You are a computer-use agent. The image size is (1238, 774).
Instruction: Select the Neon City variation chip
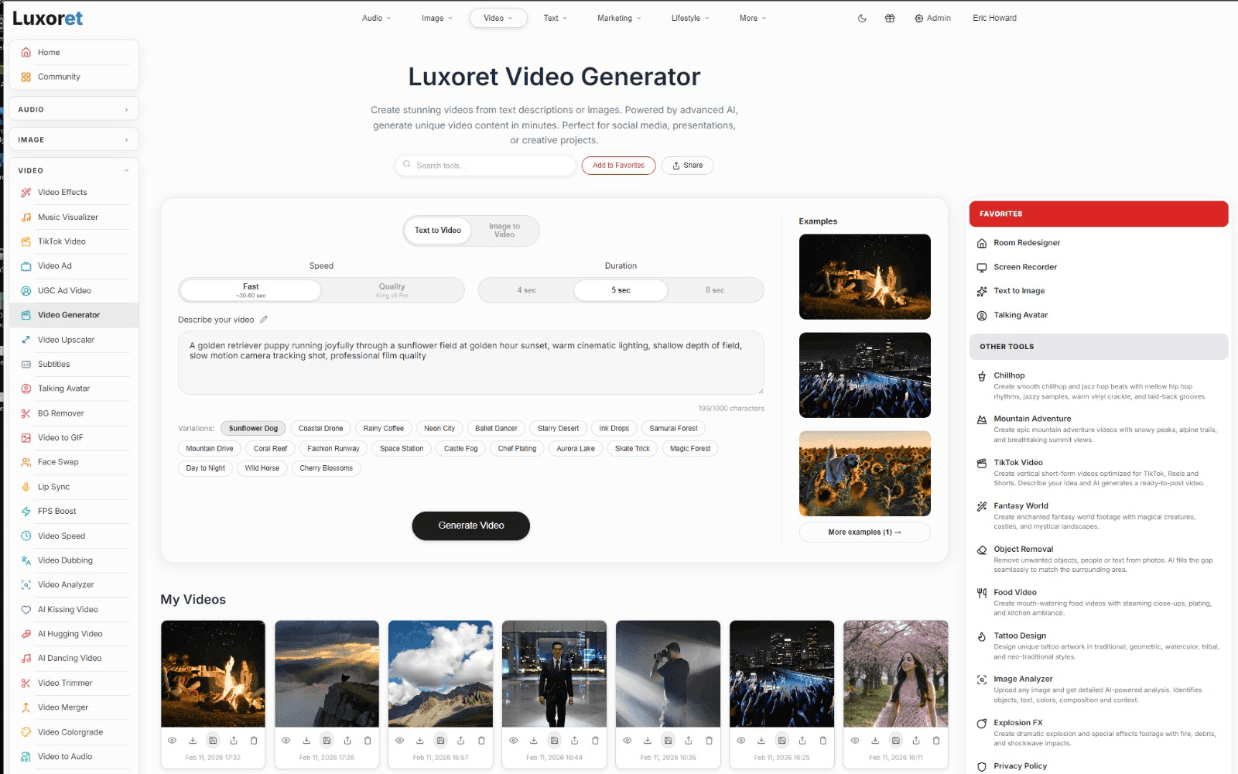(x=439, y=427)
